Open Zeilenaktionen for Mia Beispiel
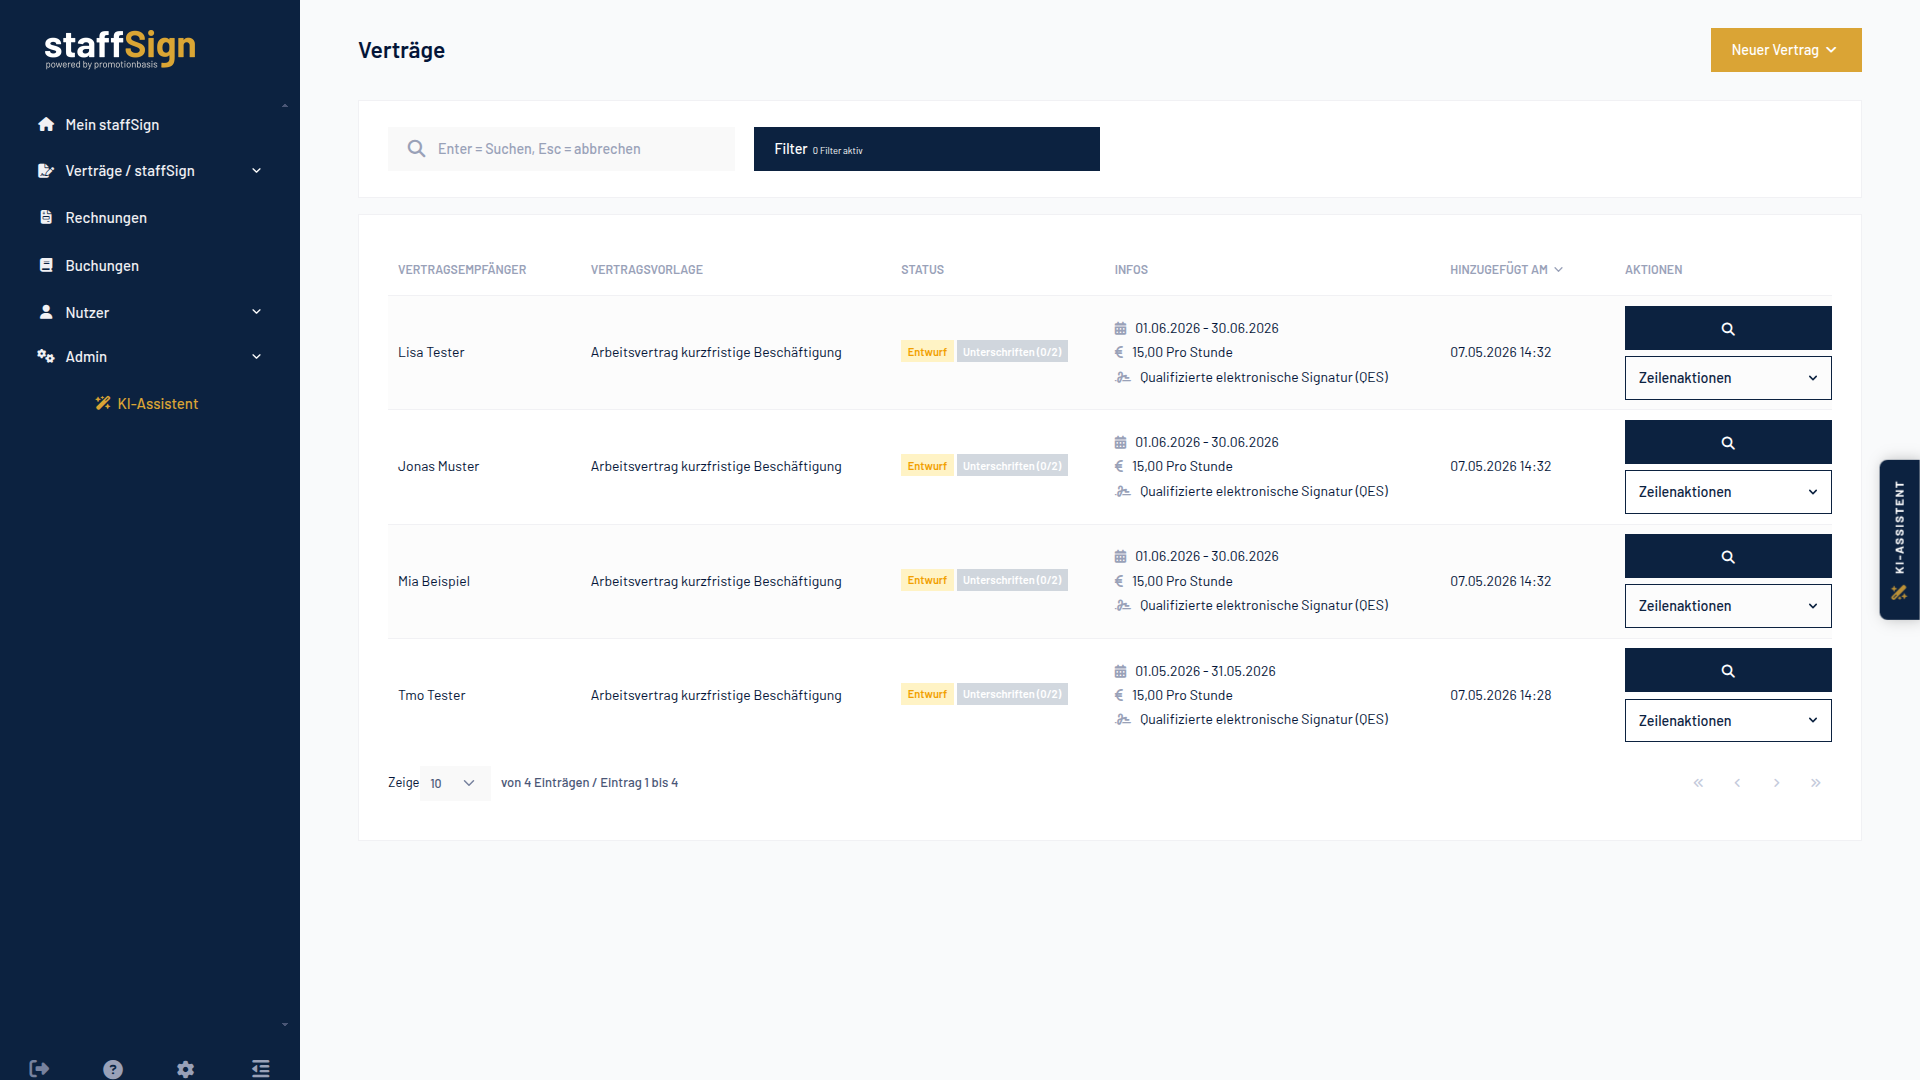The height and width of the screenshot is (1080, 1920). 1728,606
